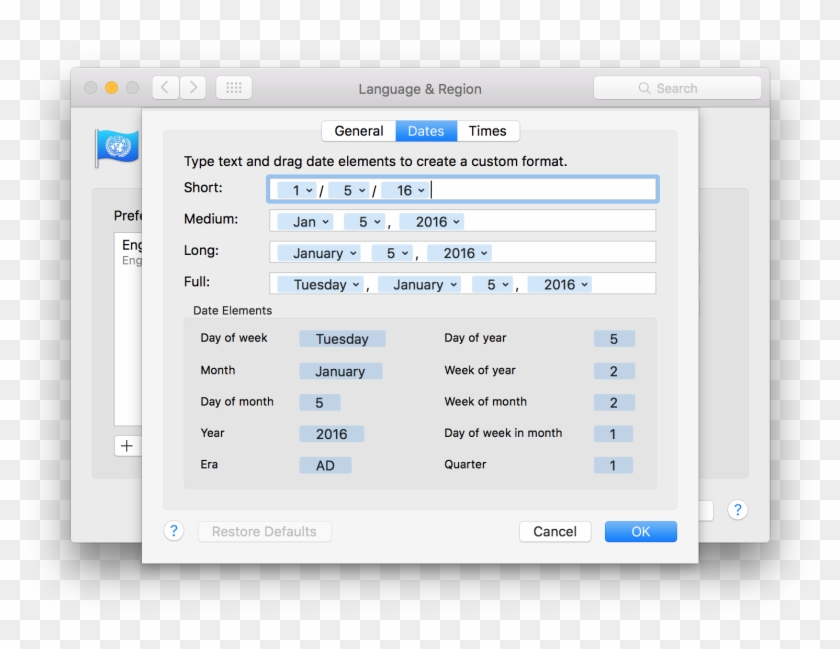Click the forward navigation arrow
Screen dimensions: 840x649
(193, 88)
